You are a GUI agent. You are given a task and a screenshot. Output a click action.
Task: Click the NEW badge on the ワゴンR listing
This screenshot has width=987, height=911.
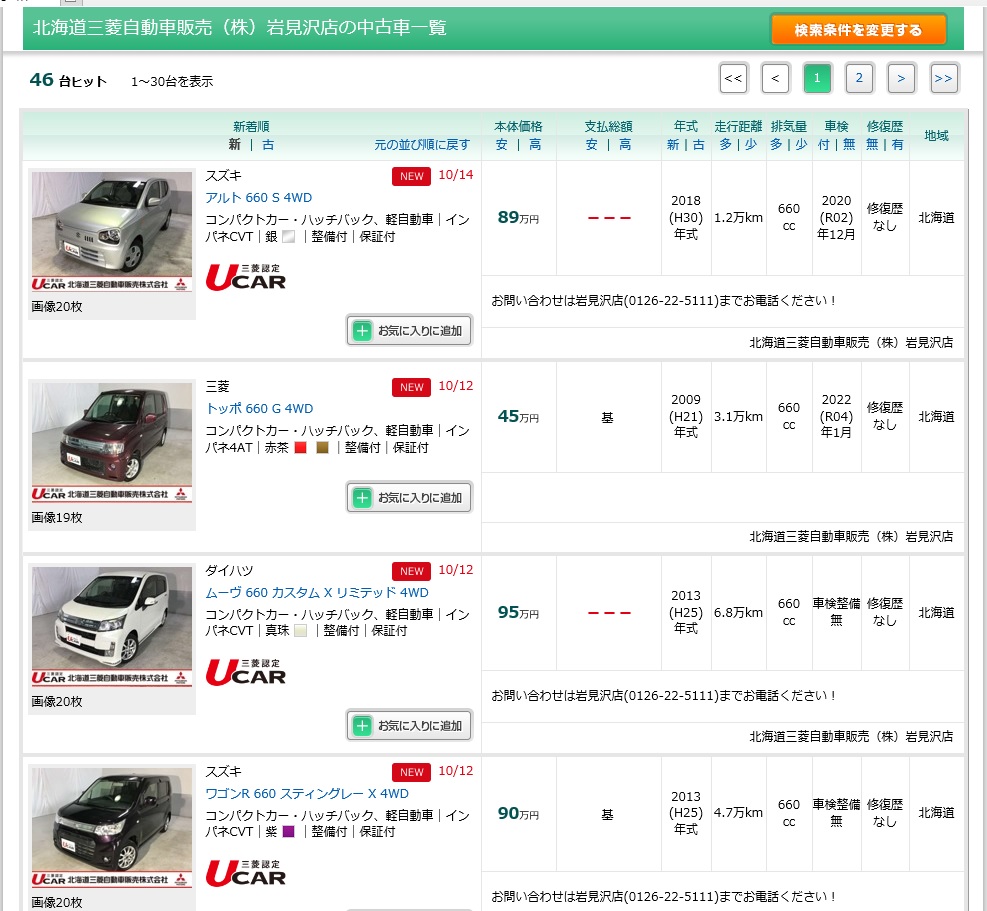tap(411, 772)
